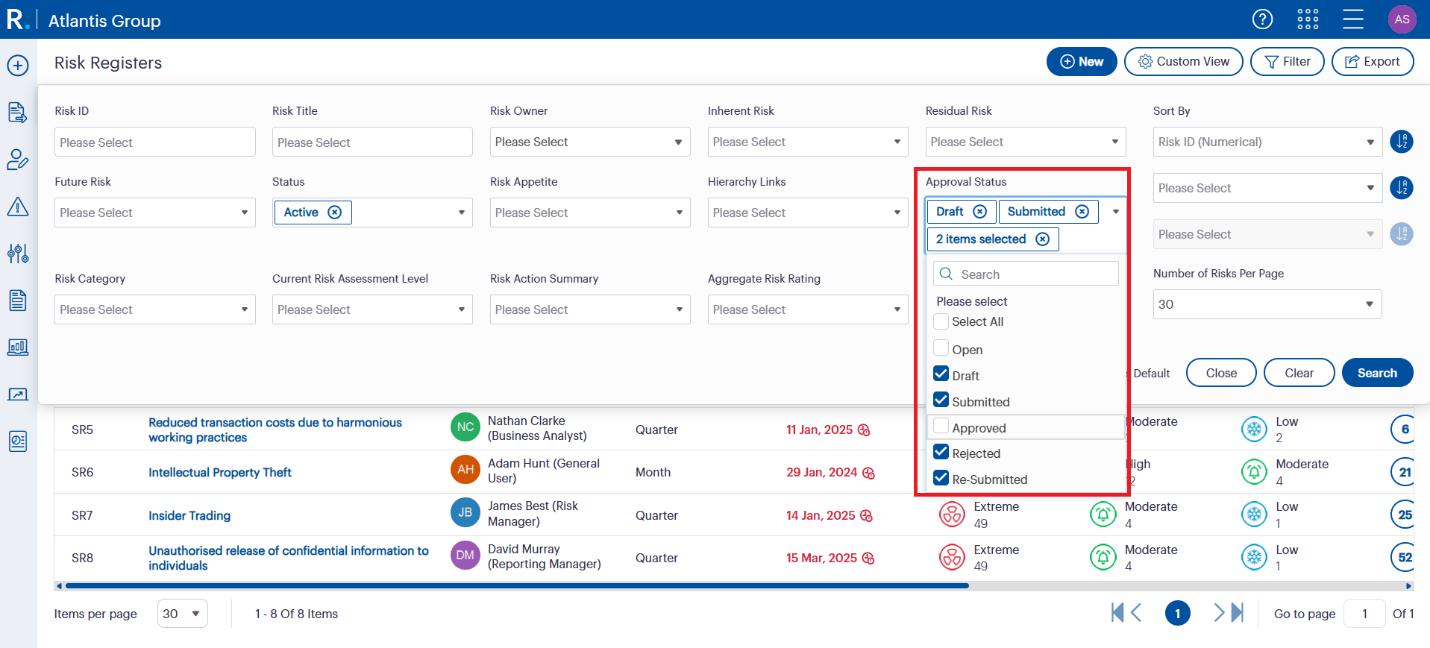Expand the Risk Appetite dropdown
The height and width of the screenshot is (648, 1430).
590,212
